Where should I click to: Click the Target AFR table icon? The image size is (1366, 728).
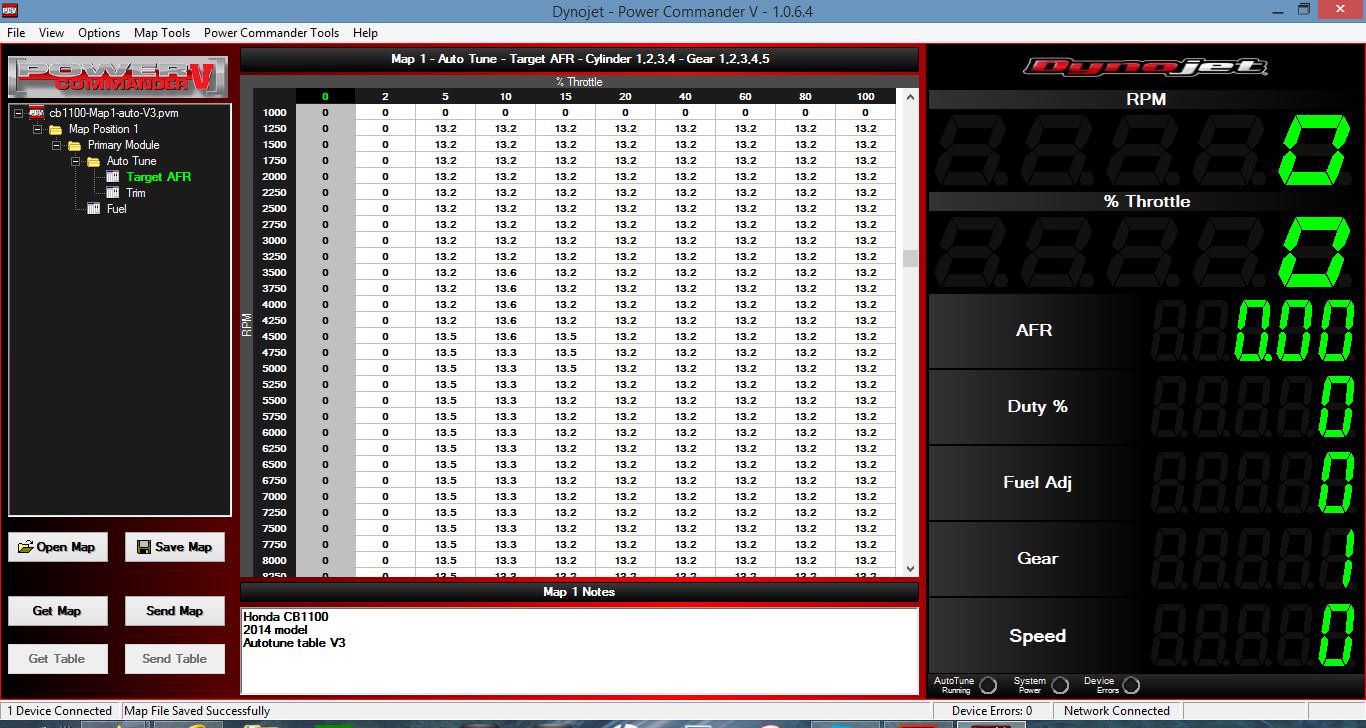(113, 177)
